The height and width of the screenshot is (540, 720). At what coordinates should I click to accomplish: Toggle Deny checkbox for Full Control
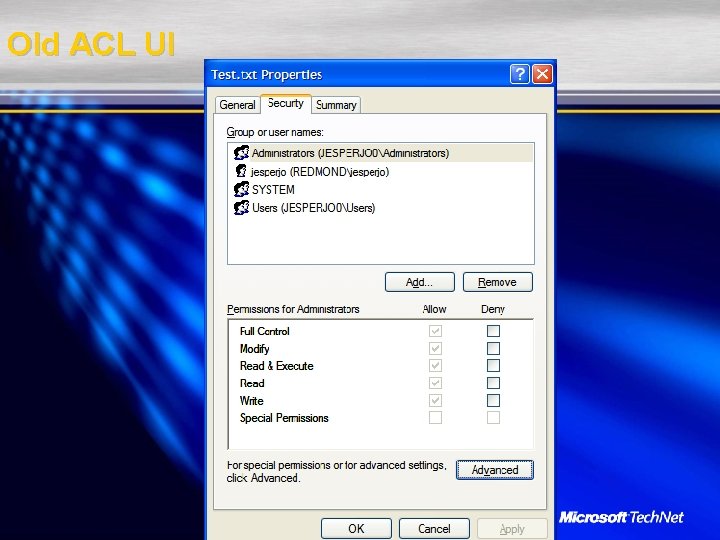tap(494, 331)
